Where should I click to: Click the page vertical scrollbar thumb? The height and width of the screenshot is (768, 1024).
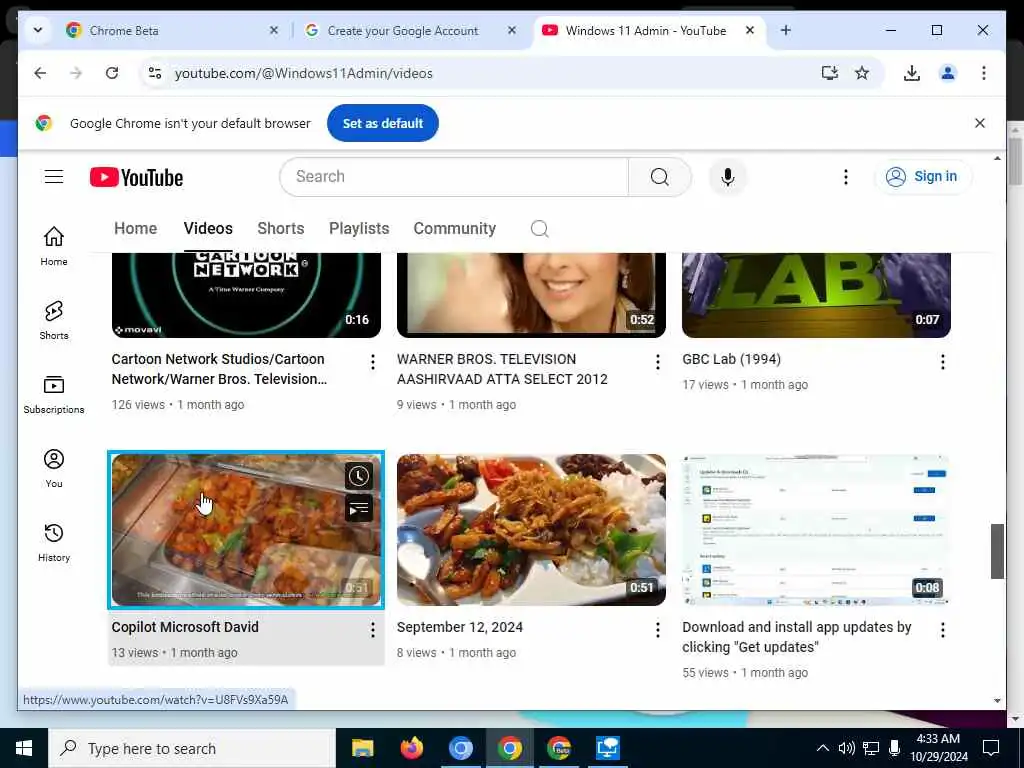(x=997, y=551)
